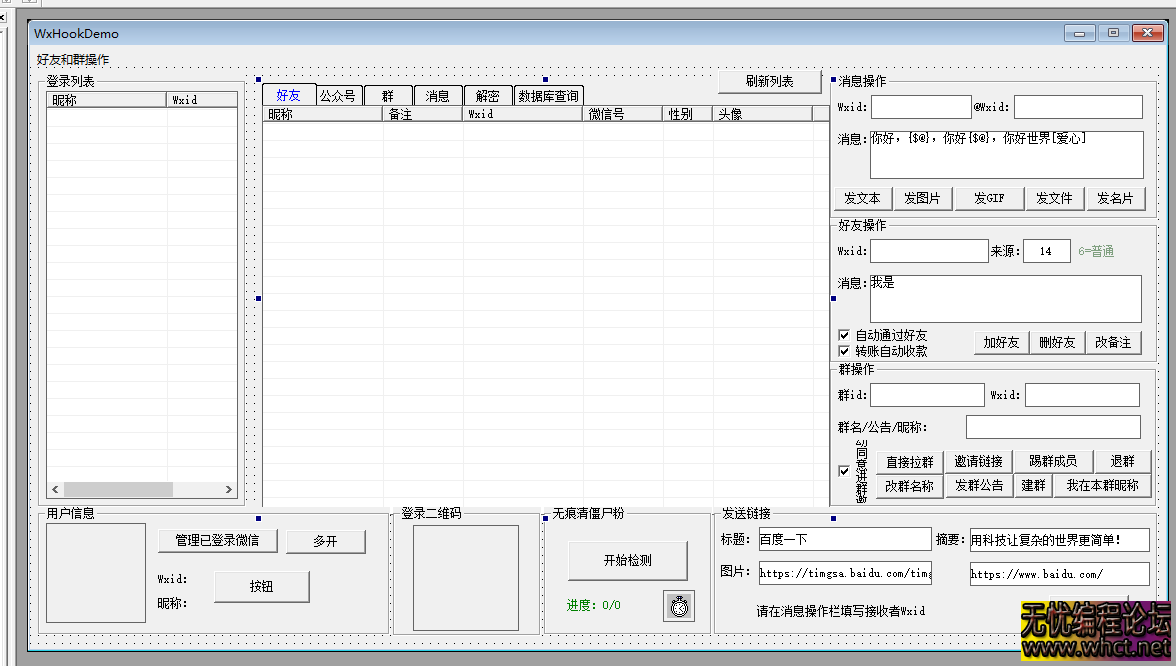Uncheck the 同意进群邀请 checkbox

point(843,470)
